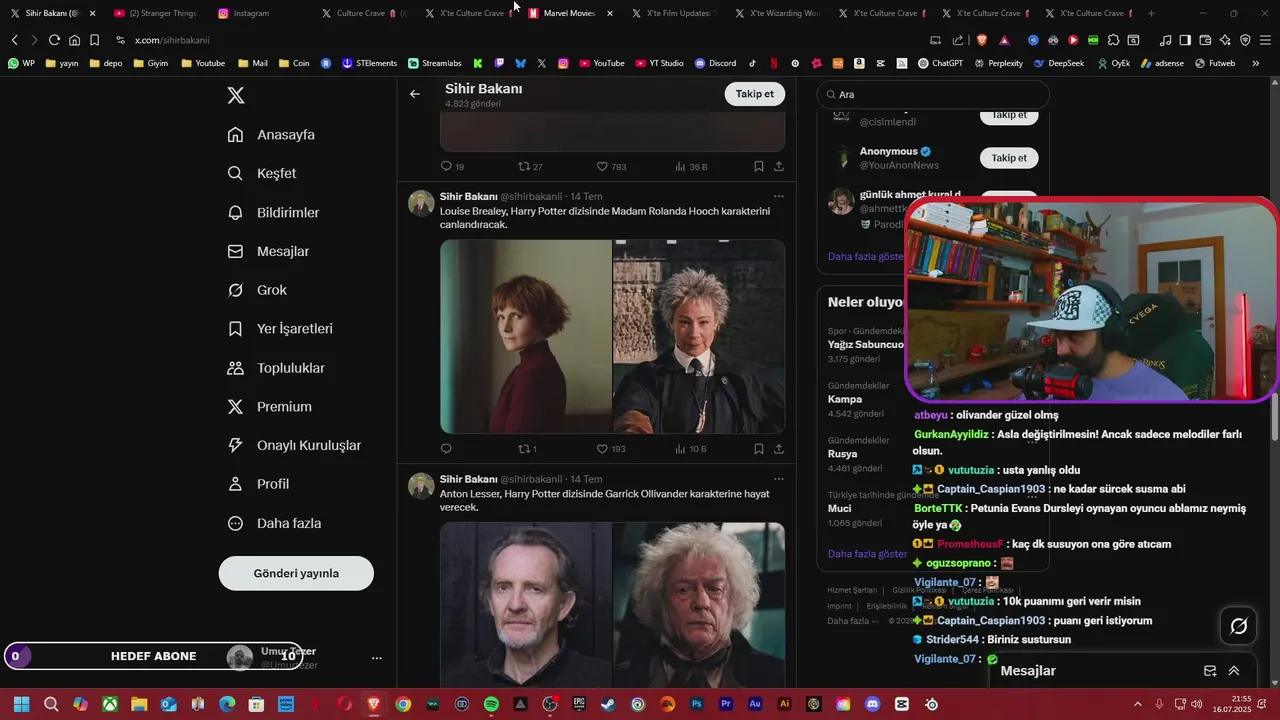
Task: Go to Bildirimler
Action: (x=273, y=212)
